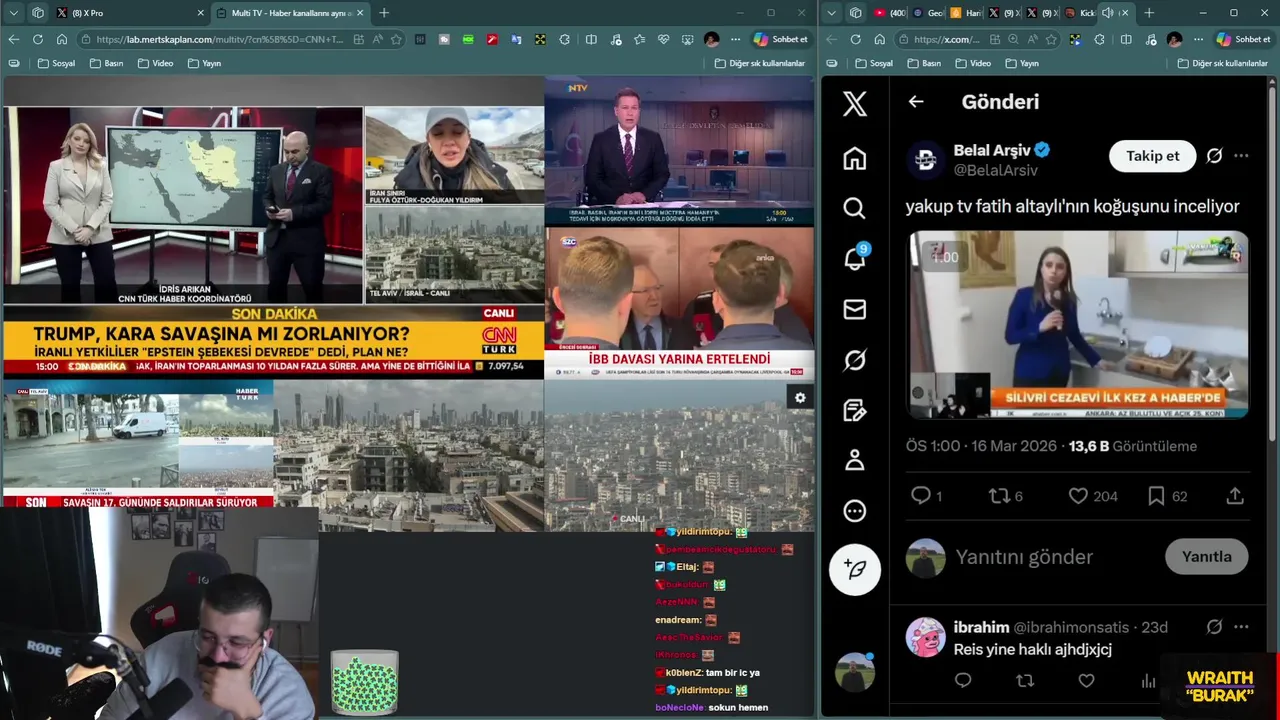Open X profile person icon

[854, 460]
